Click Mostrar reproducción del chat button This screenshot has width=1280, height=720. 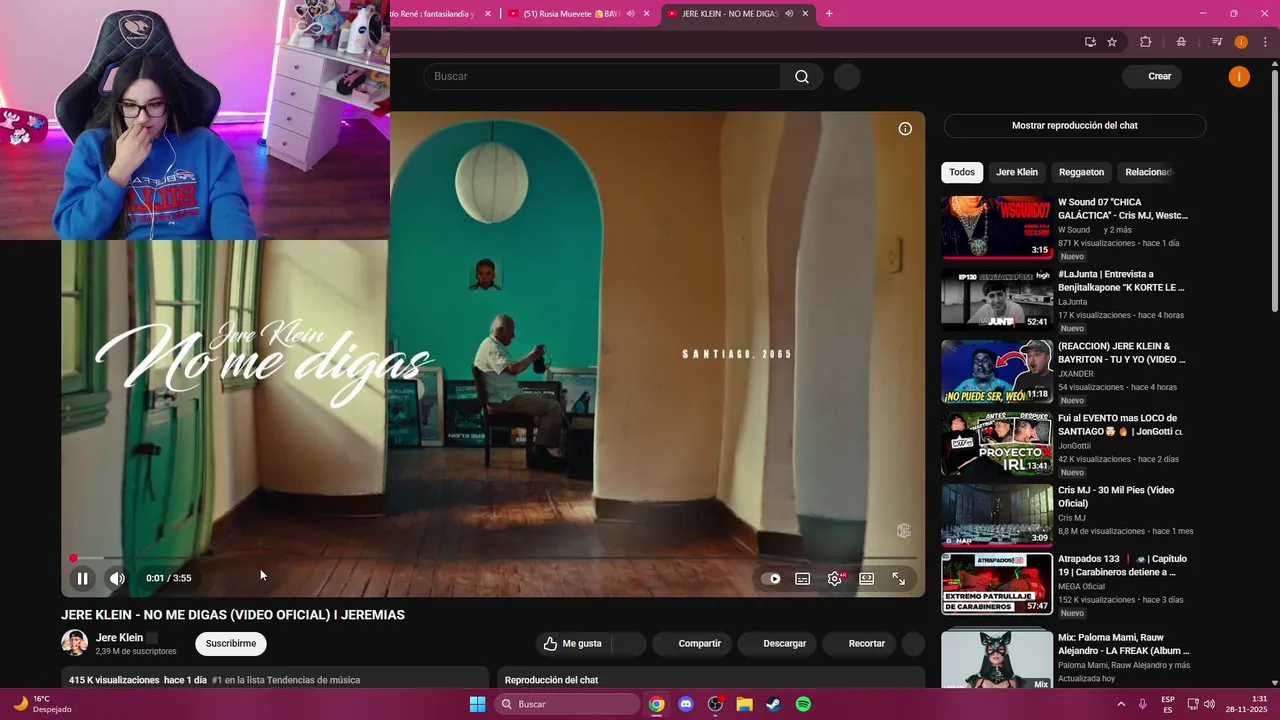point(1075,125)
